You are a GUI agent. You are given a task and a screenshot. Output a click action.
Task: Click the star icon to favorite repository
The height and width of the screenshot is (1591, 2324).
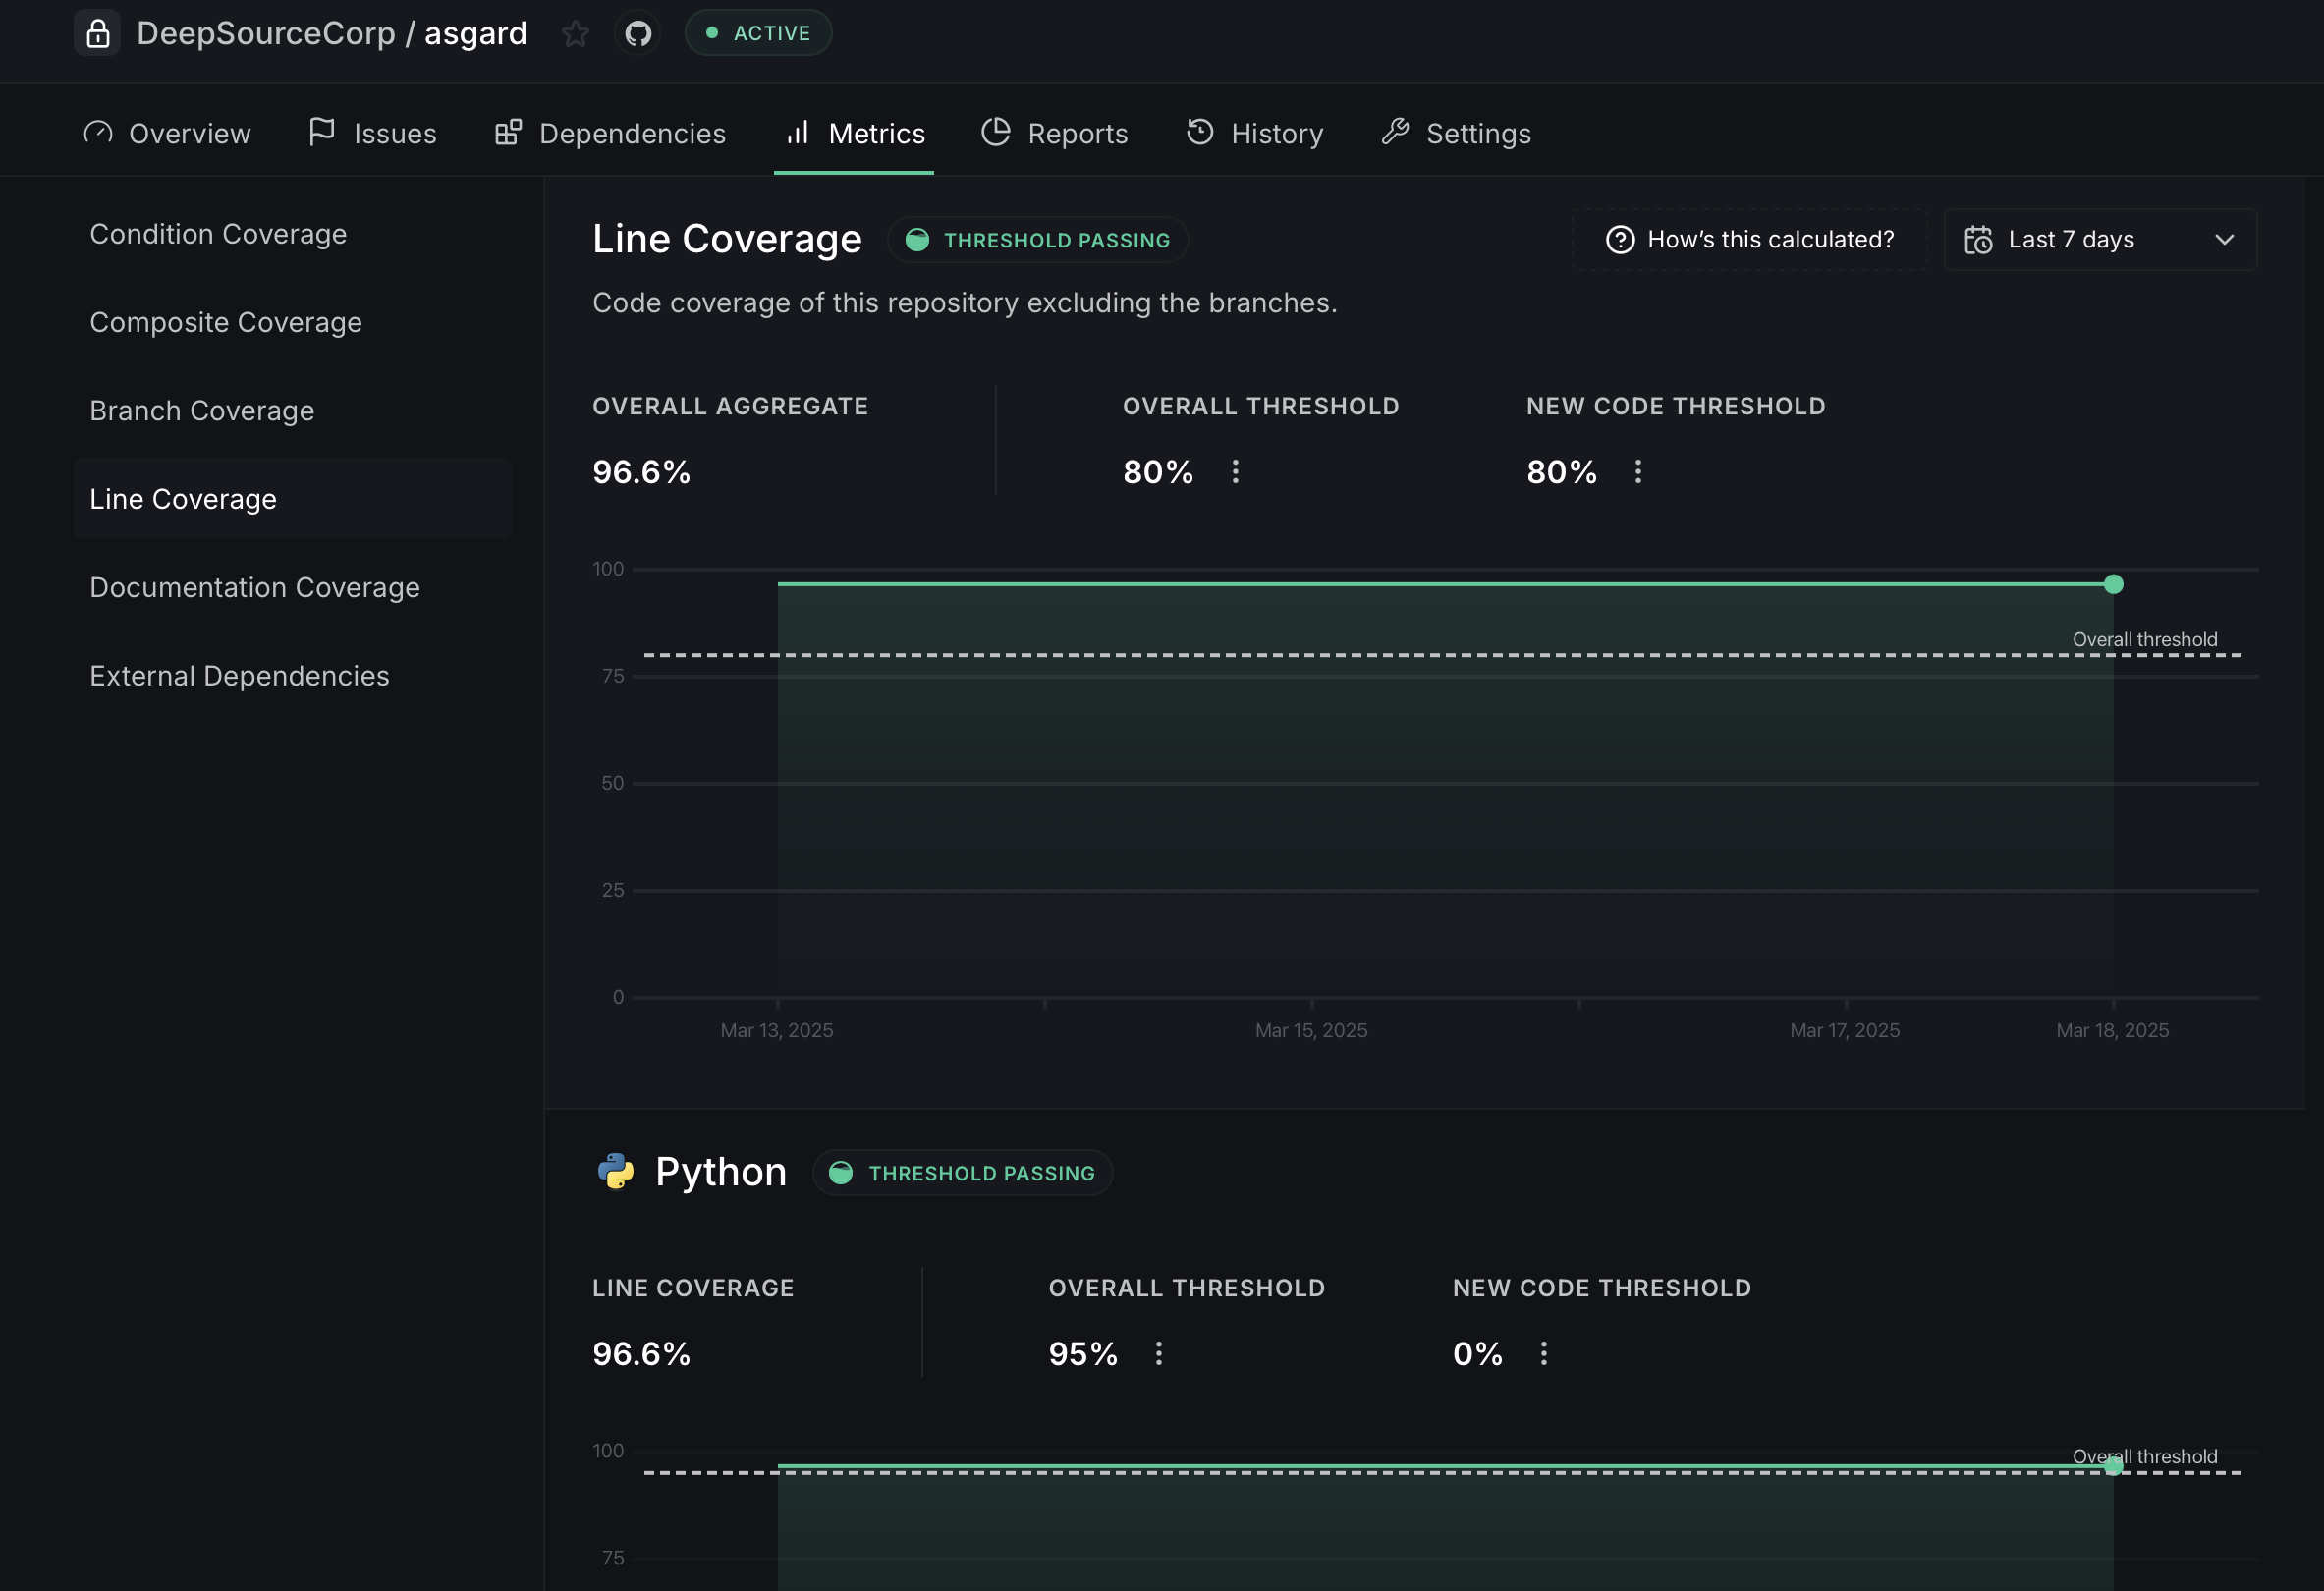pos(575,34)
